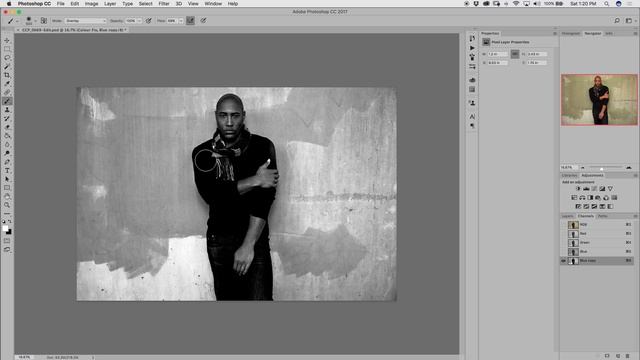Screen dimensions: 640x360
Task: Open the Channels panel flyout menu
Action: point(635,216)
